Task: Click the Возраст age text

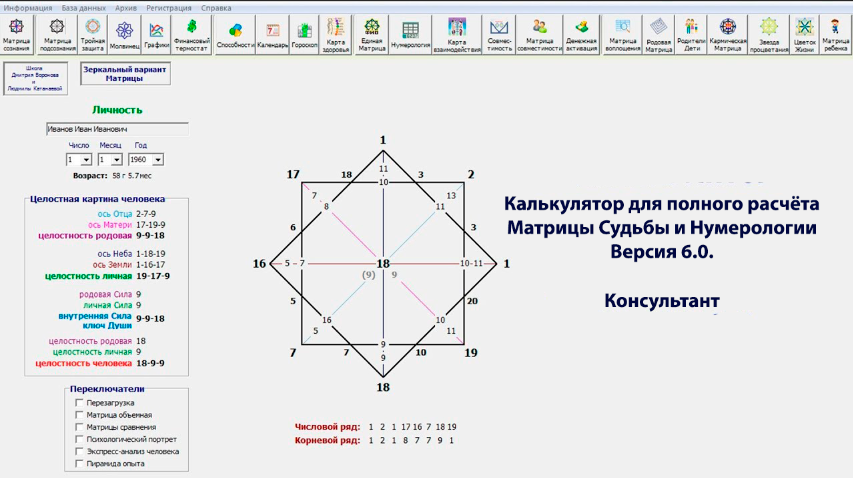Action: point(112,176)
